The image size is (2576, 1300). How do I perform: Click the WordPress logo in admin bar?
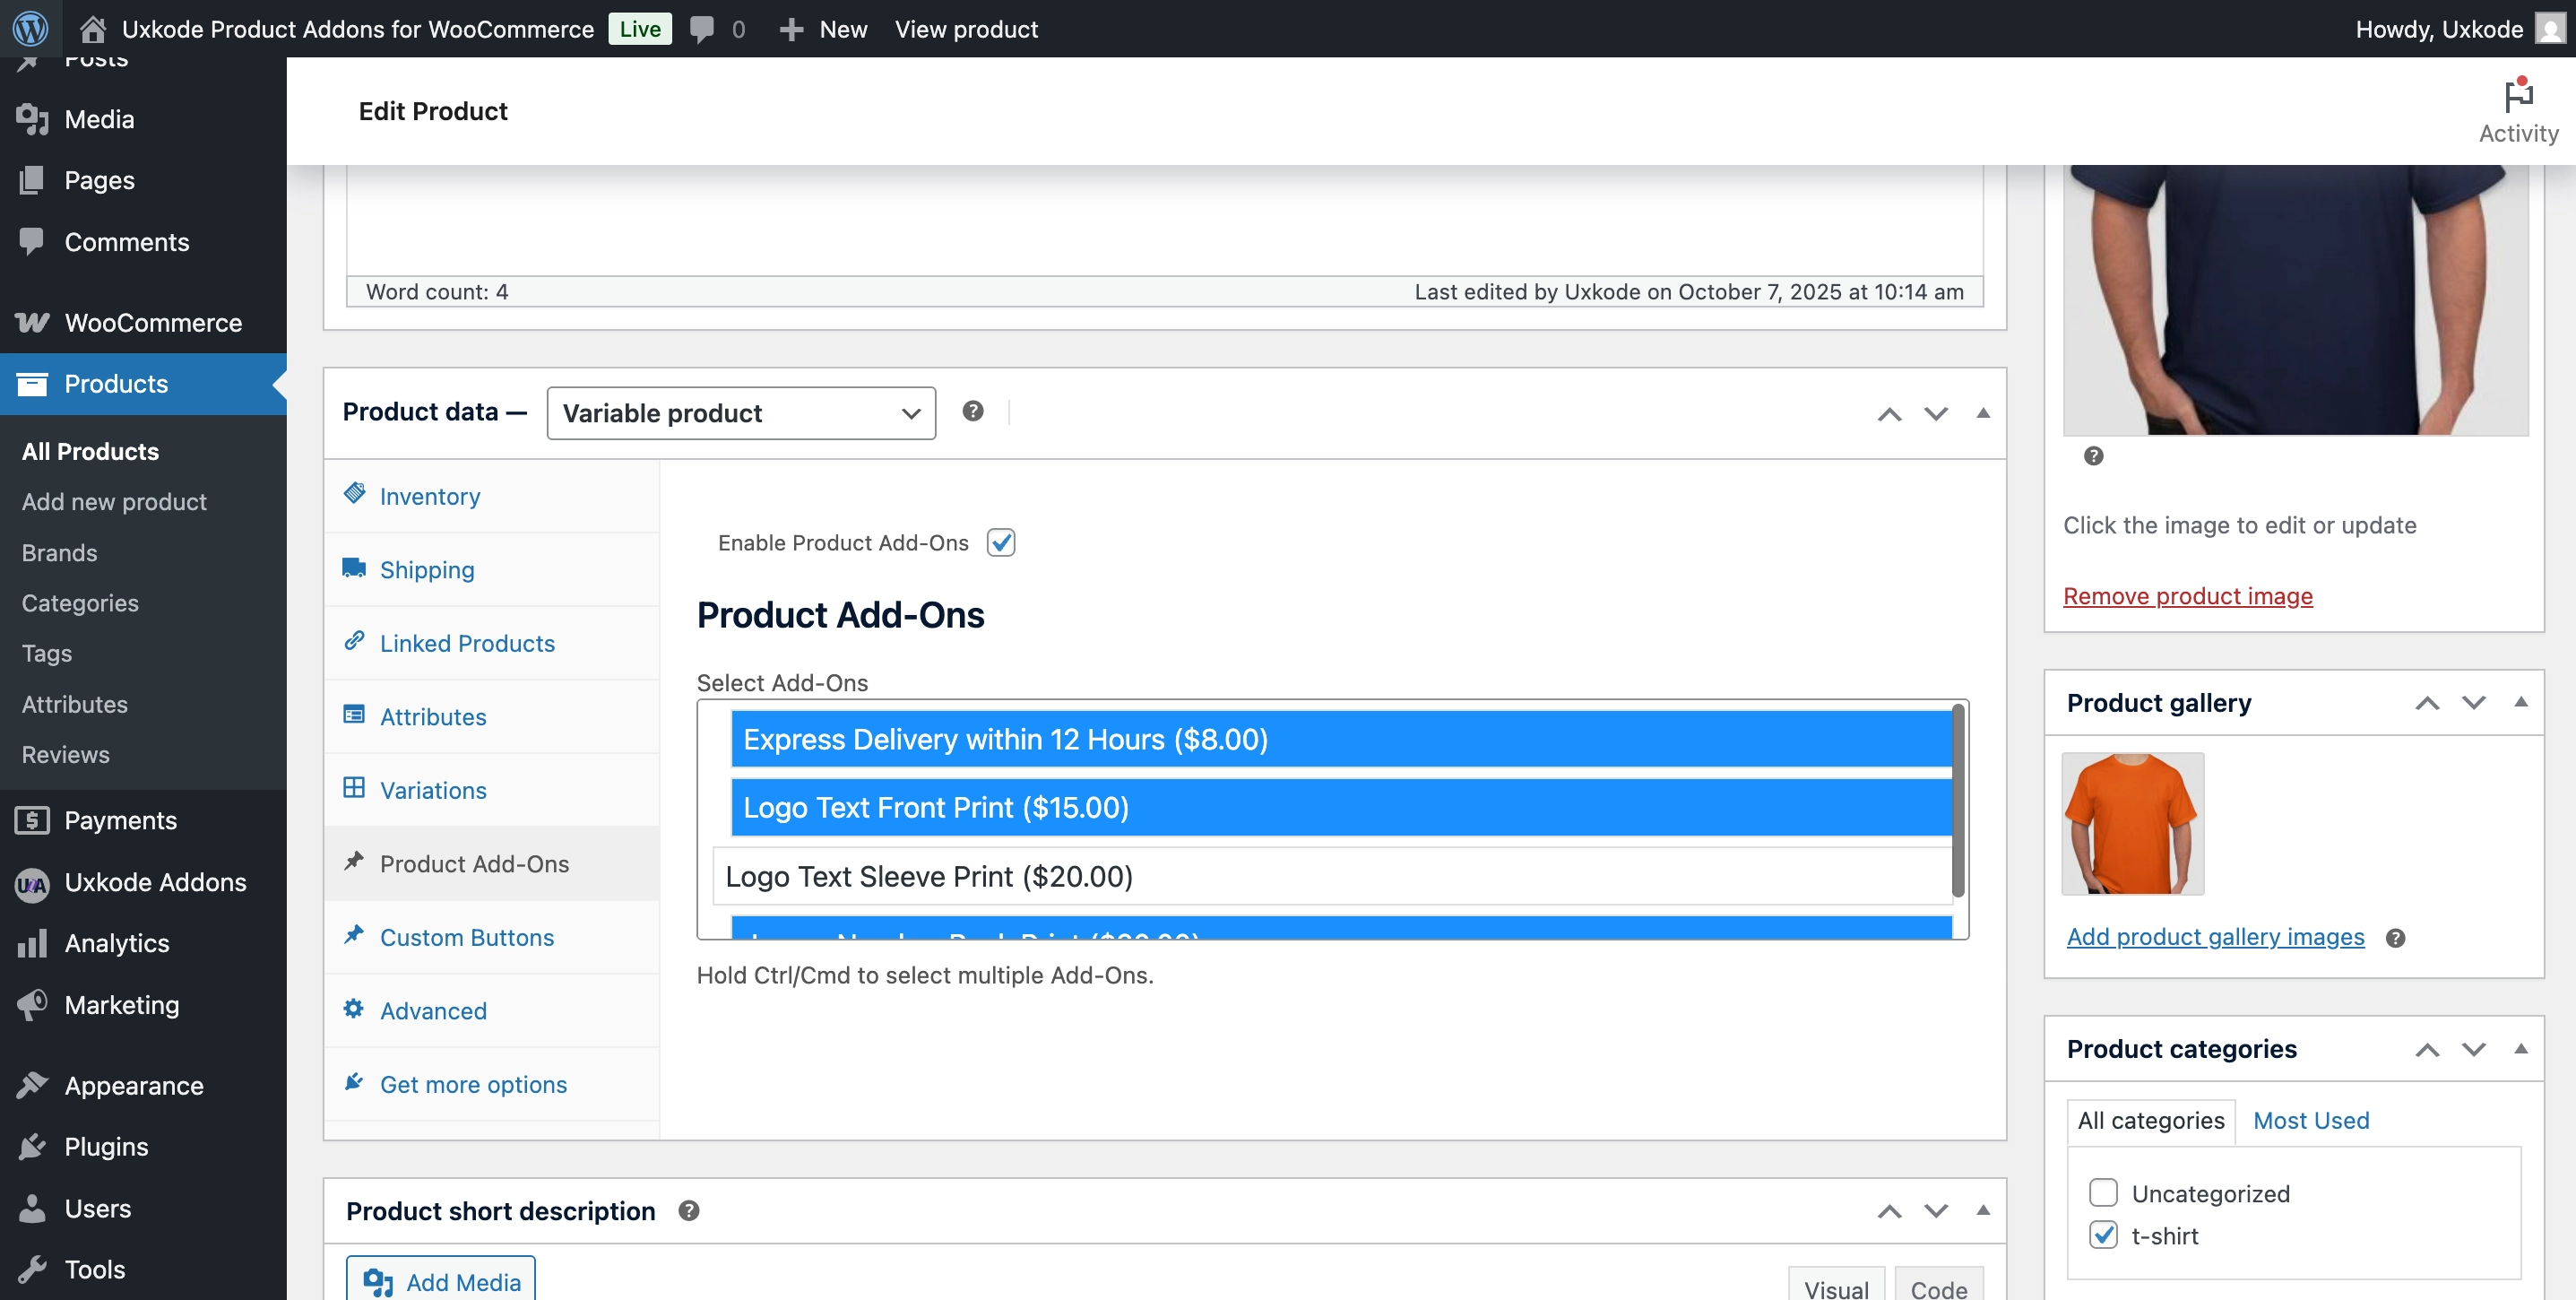[x=30, y=28]
